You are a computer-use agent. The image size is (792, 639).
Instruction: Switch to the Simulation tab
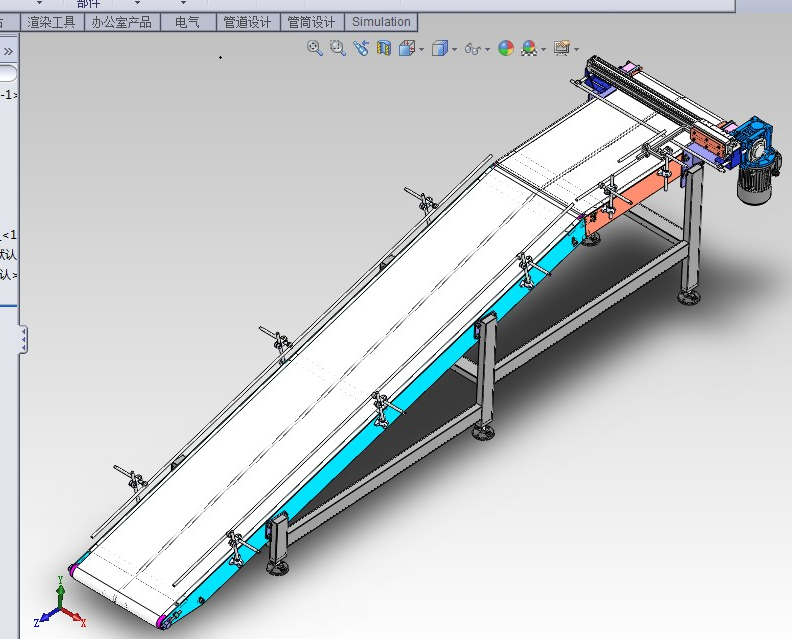[381, 21]
